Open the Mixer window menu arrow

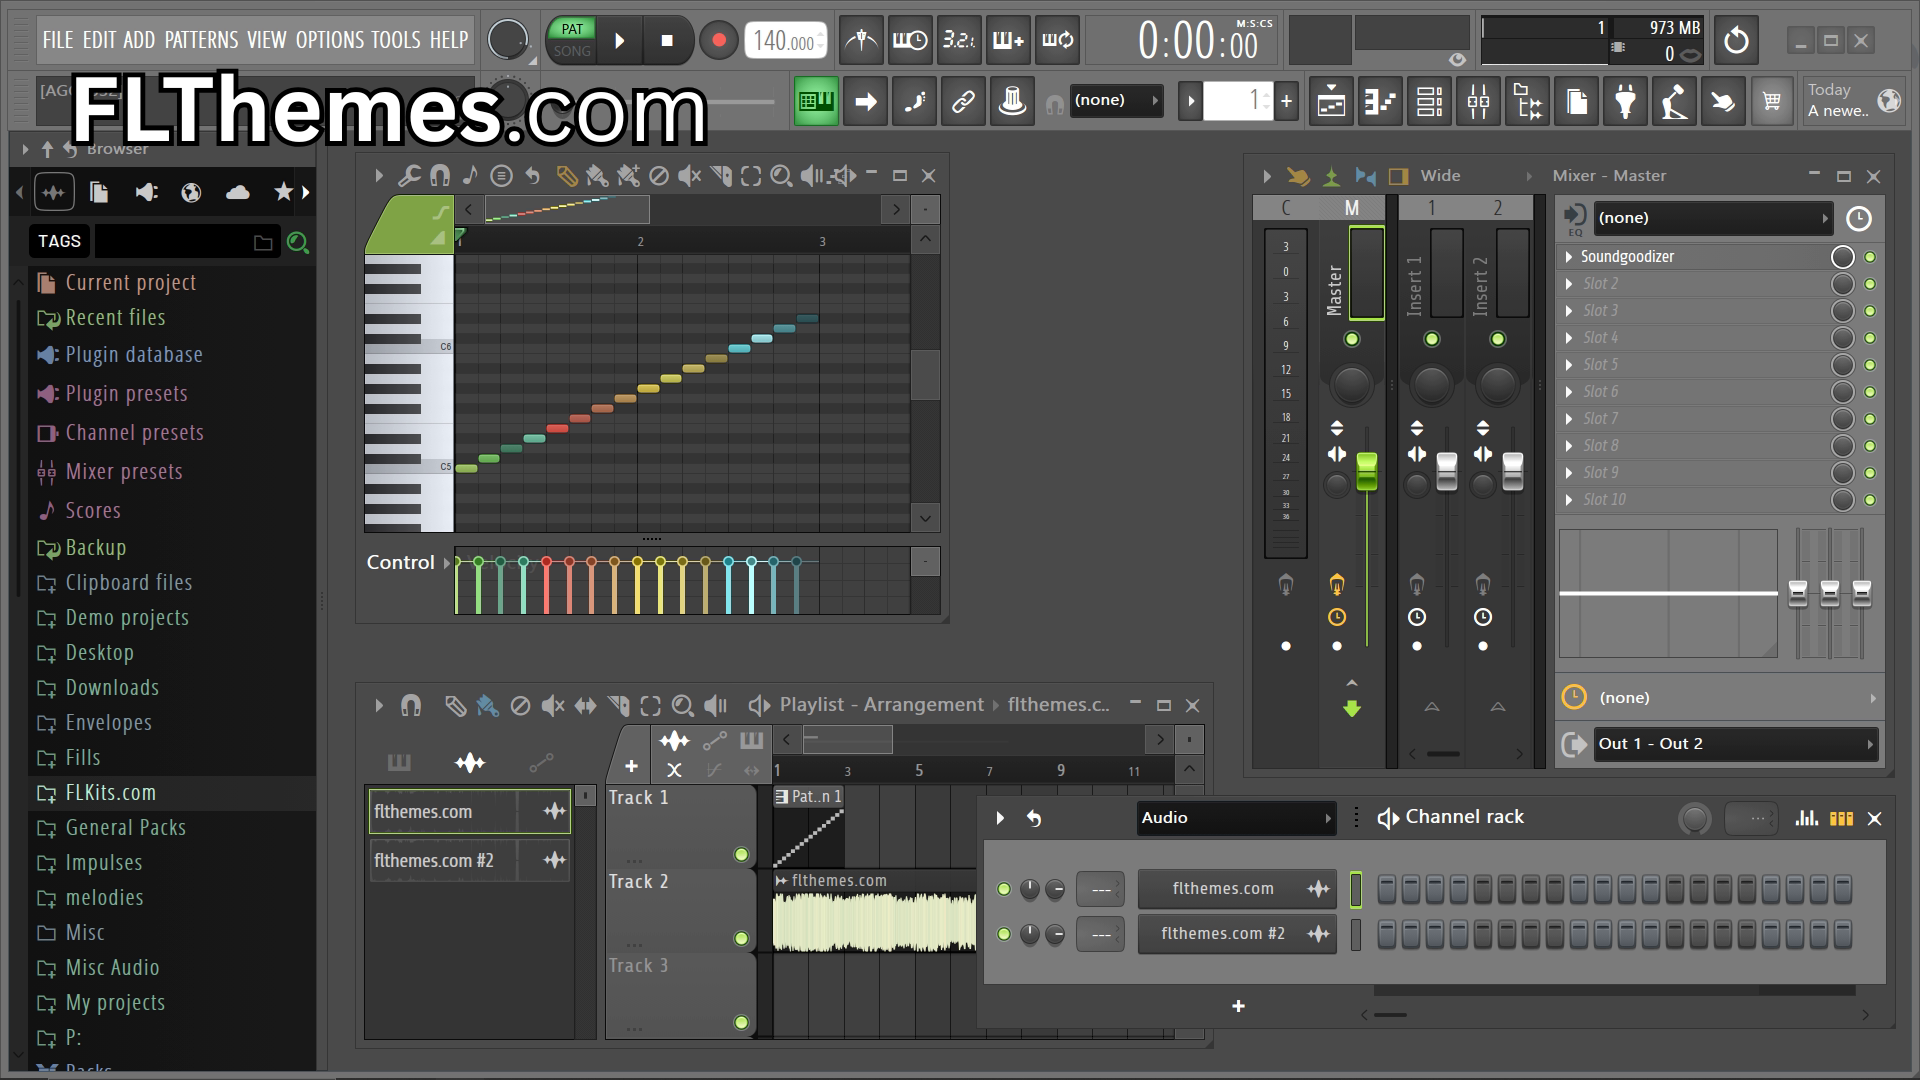pyautogui.click(x=1267, y=176)
